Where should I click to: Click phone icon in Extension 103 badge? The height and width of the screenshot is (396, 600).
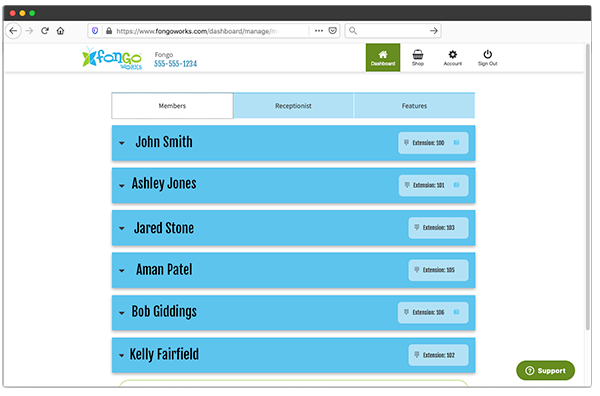click(417, 227)
